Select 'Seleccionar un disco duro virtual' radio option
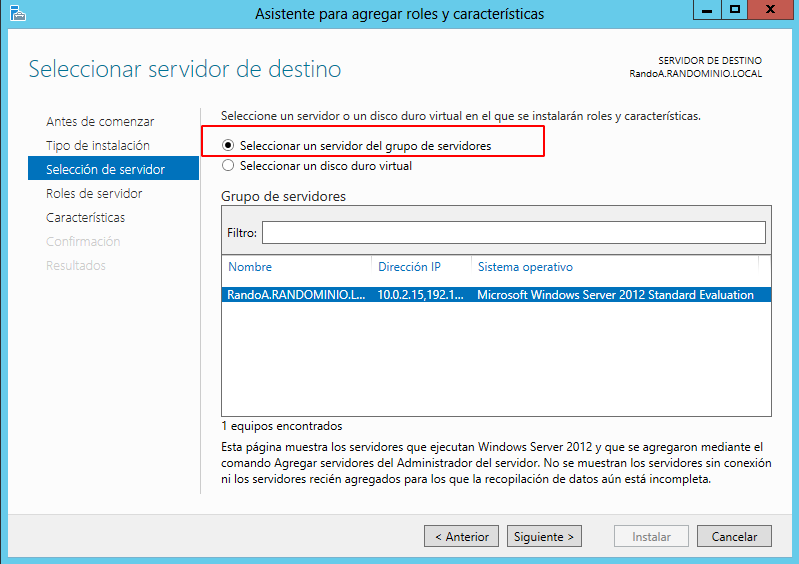The width and height of the screenshot is (799, 564). pyautogui.click(x=228, y=166)
